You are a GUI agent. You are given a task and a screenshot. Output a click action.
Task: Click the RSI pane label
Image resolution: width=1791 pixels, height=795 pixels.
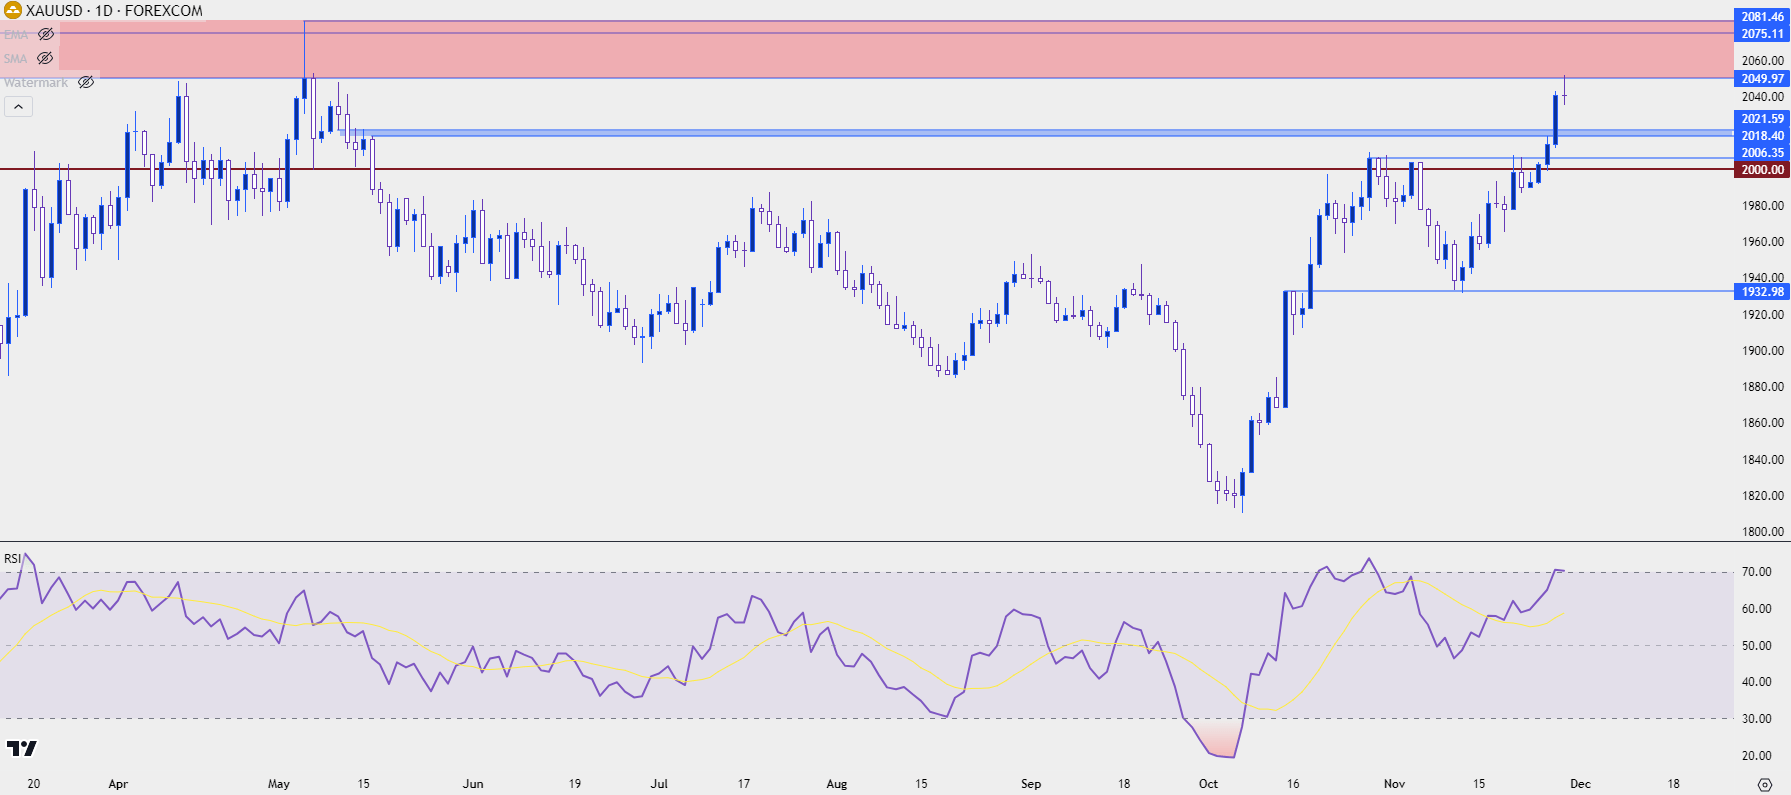click(12, 558)
